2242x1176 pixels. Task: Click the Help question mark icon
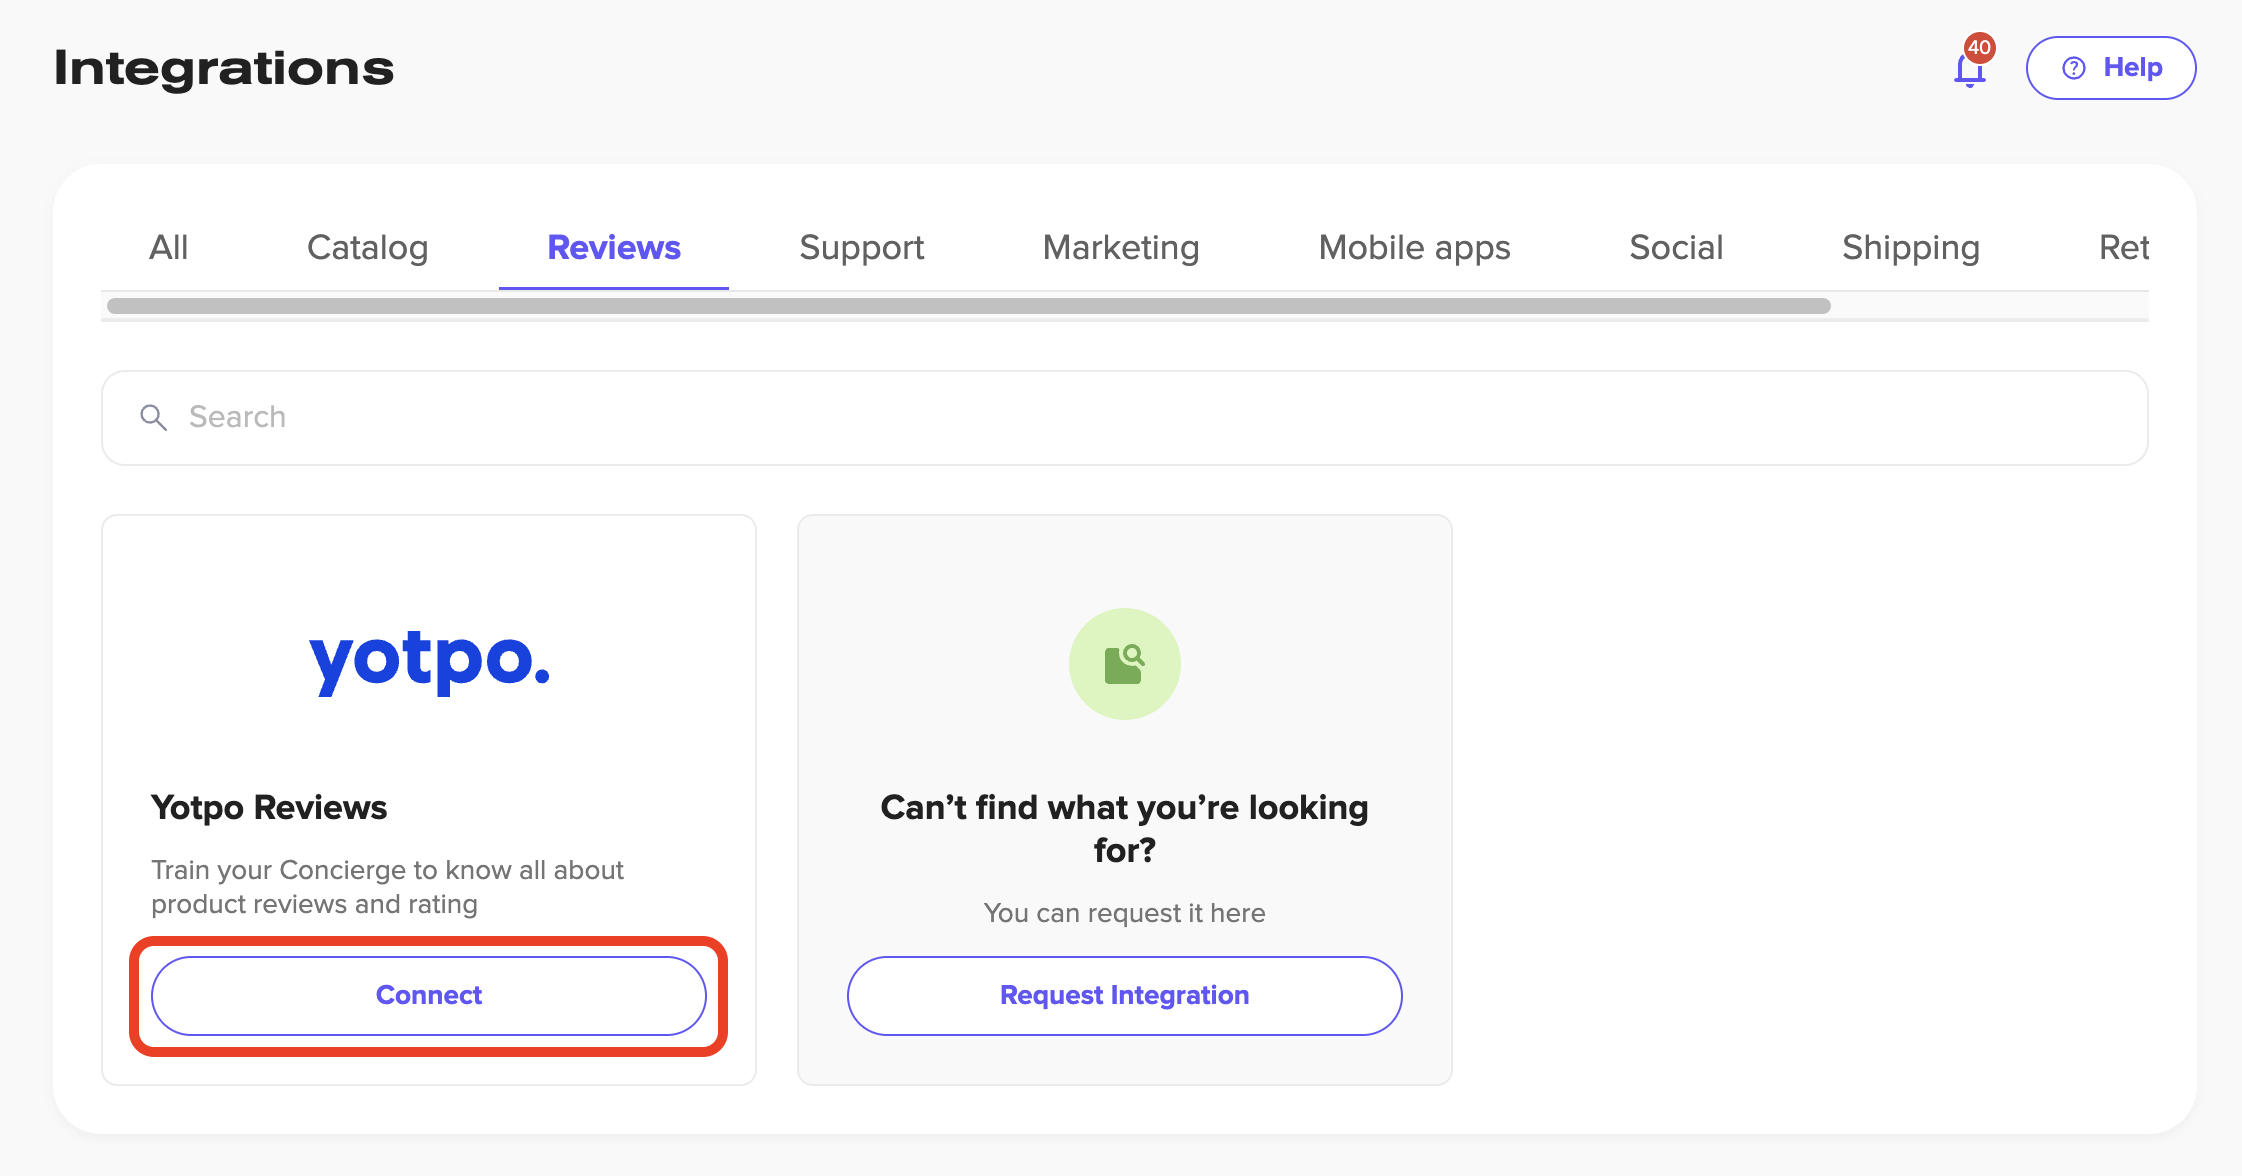click(2074, 68)
